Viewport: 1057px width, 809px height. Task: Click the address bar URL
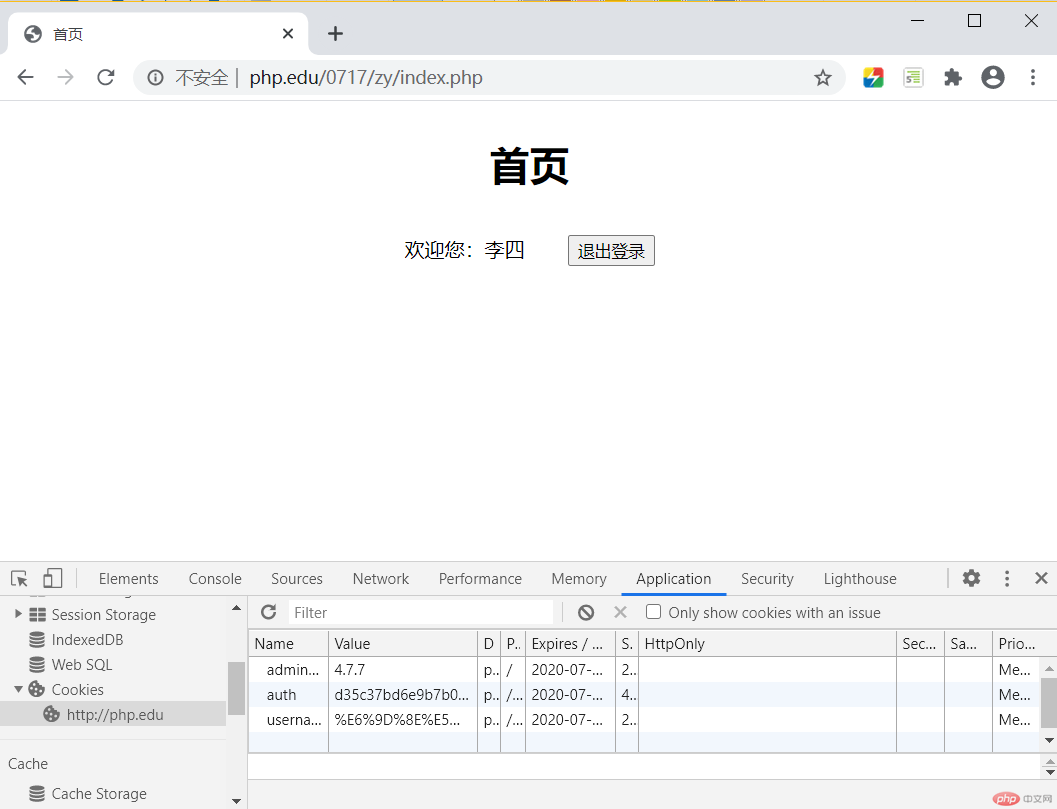pos(366,78)
